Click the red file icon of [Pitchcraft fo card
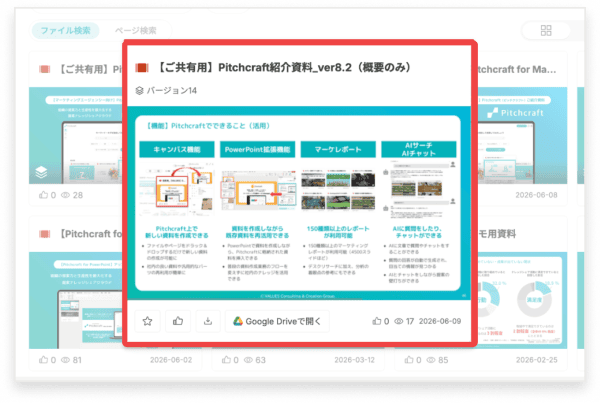The width and height of the screenshot is (600, 403). tap(45, 234)
